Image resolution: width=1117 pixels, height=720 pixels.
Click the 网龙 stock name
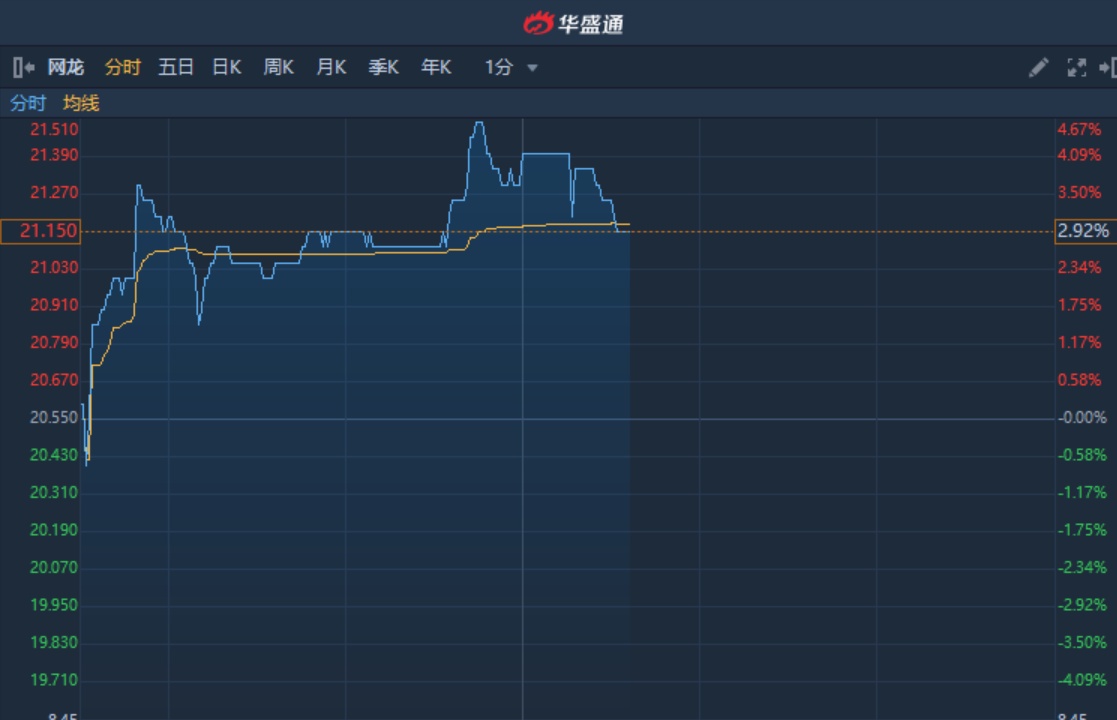(x=66, y=68)
